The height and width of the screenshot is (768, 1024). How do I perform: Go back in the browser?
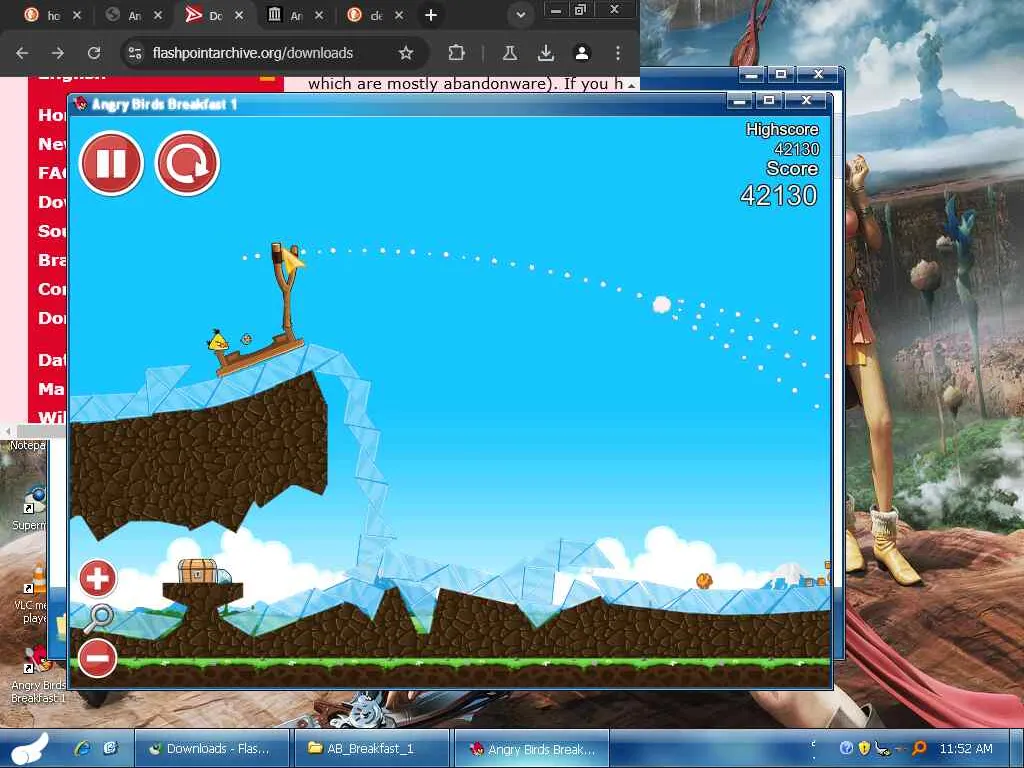point(22,53)
